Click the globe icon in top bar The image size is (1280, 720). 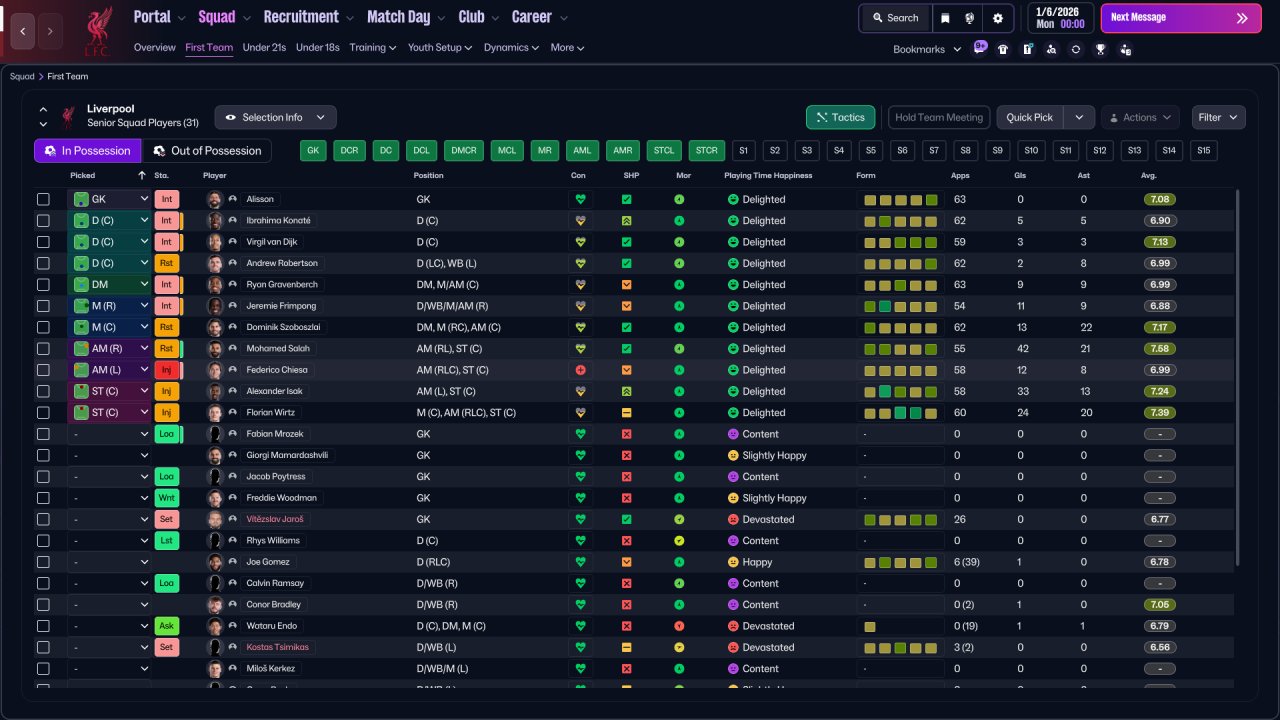pyautogui.click(x=970, y=18)
